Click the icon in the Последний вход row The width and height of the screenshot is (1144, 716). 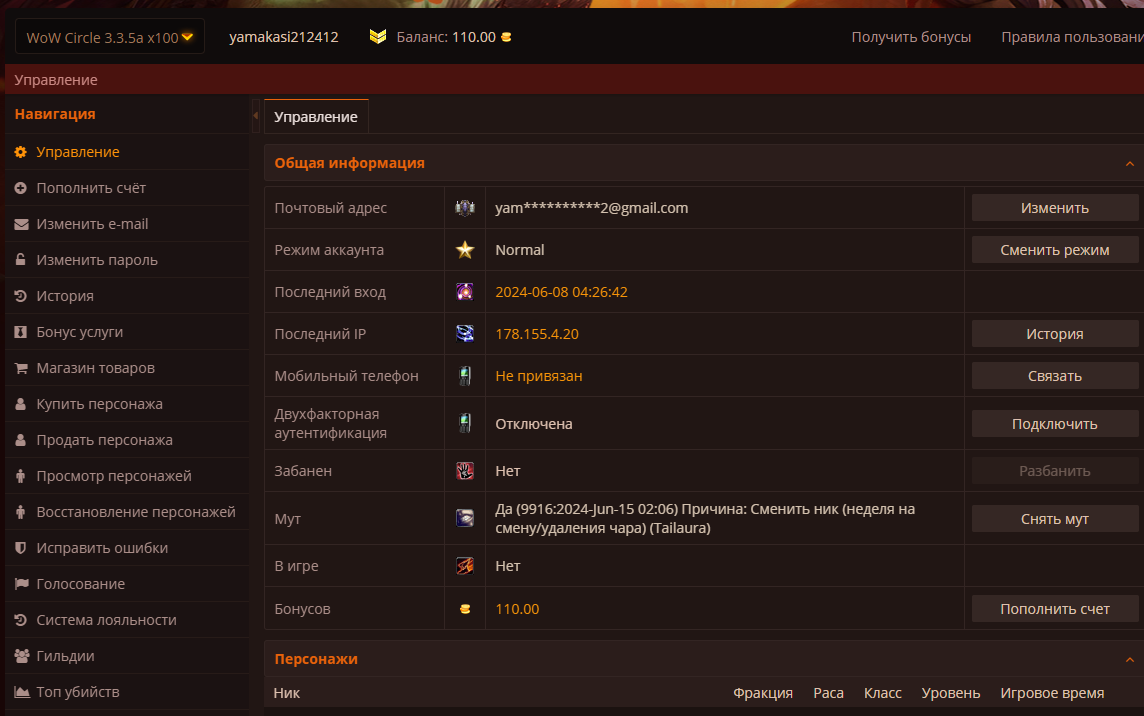[465, 292]
